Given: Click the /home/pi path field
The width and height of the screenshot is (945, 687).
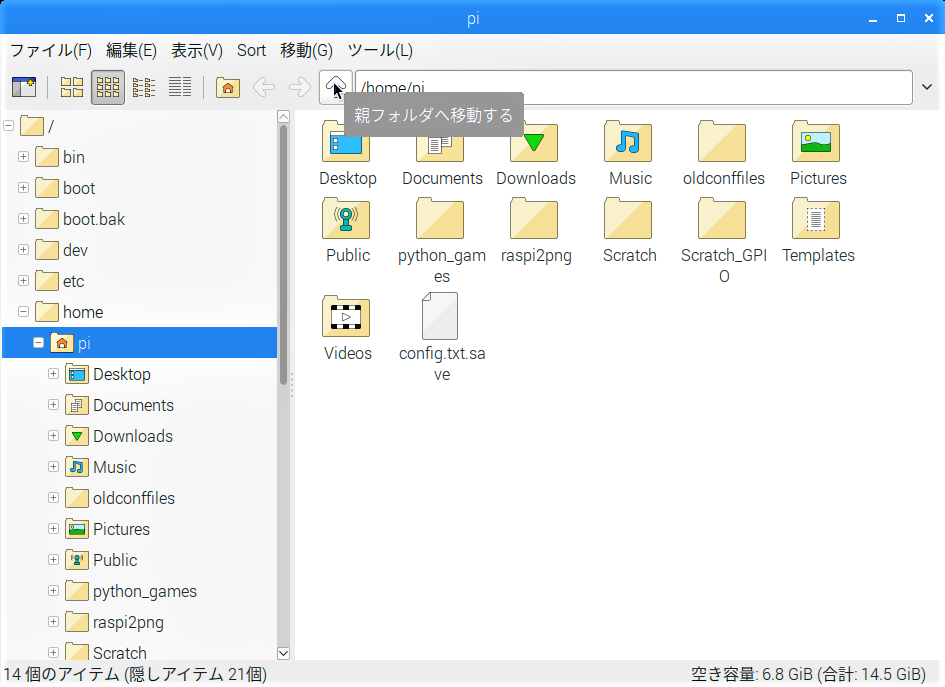Looking at the screenshot, I should pos(633,87).
